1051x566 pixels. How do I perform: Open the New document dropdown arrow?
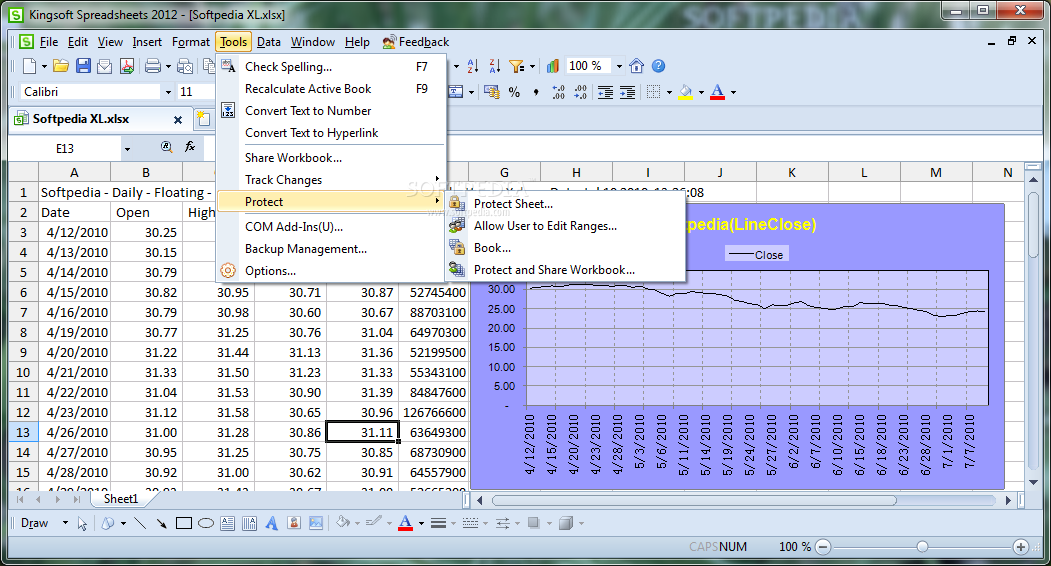[44, 66]
